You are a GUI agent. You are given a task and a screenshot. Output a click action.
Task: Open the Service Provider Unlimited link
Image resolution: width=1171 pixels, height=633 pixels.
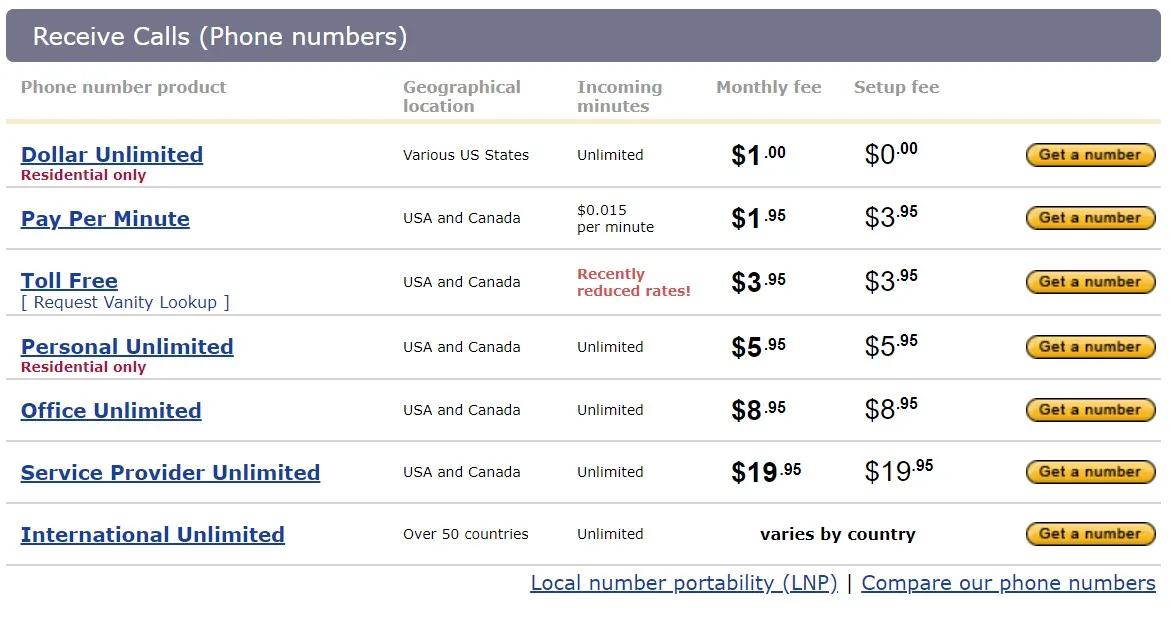point(170,473)
